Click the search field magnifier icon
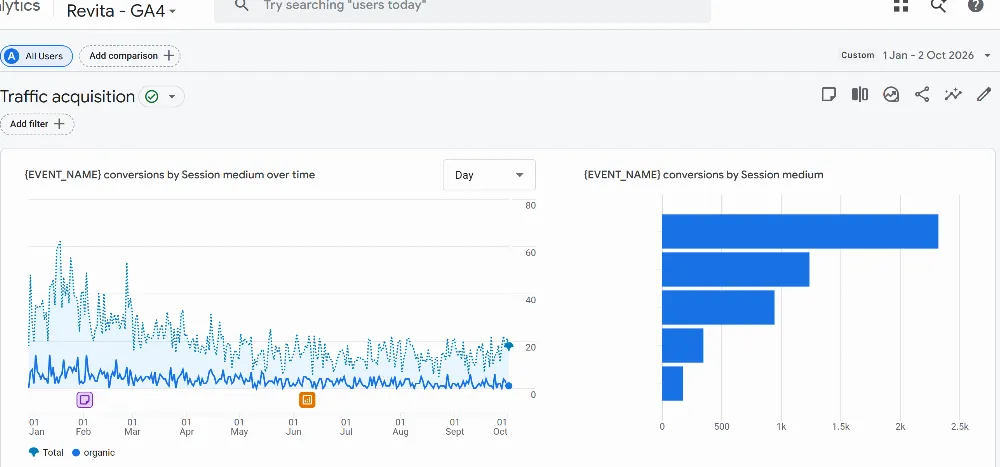 pos(241,6)
